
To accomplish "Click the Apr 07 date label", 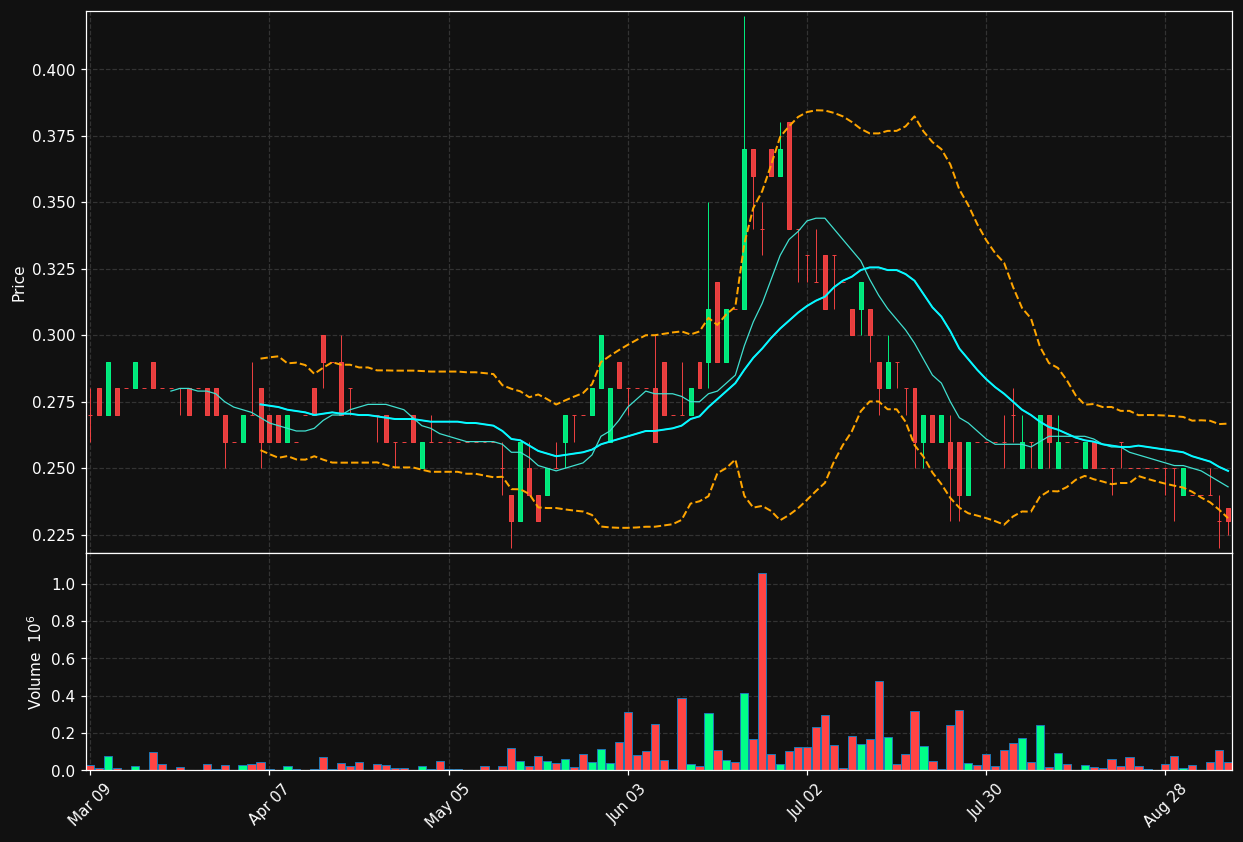I will coord(267,804).
